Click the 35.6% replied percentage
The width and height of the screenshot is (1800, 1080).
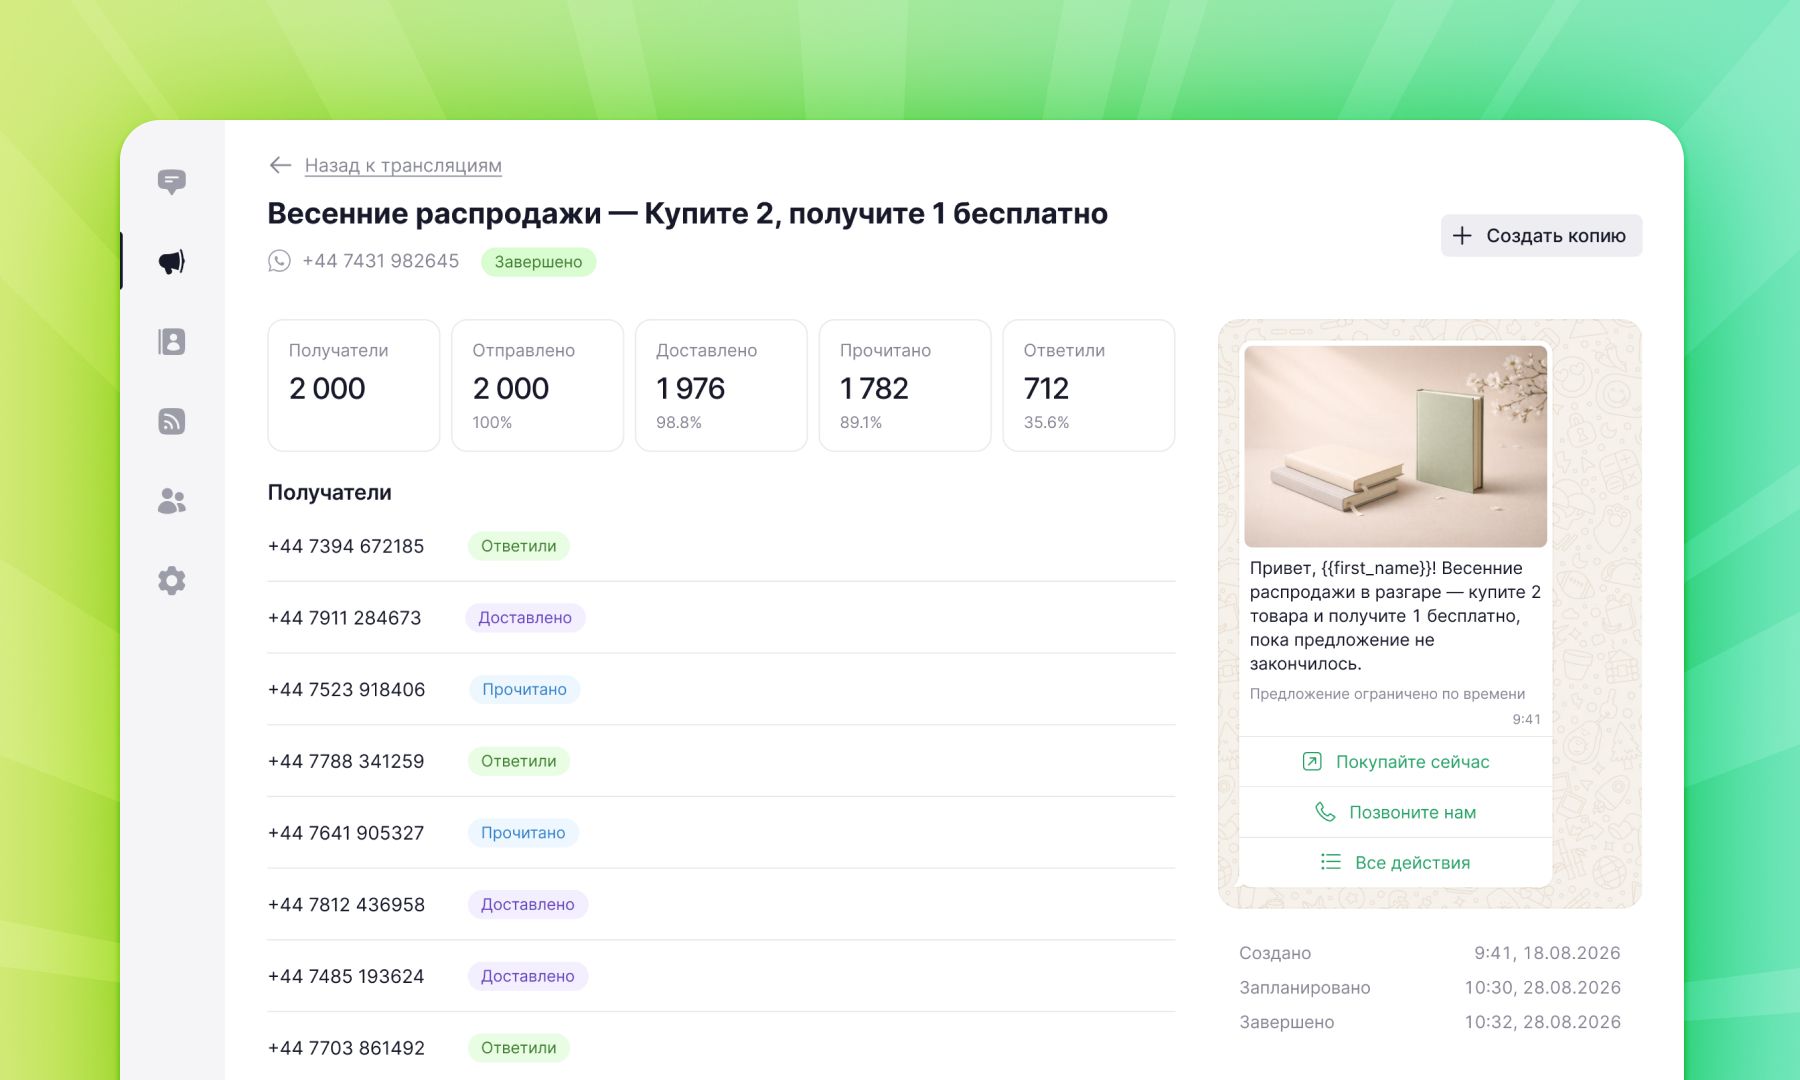point(1046,423)
